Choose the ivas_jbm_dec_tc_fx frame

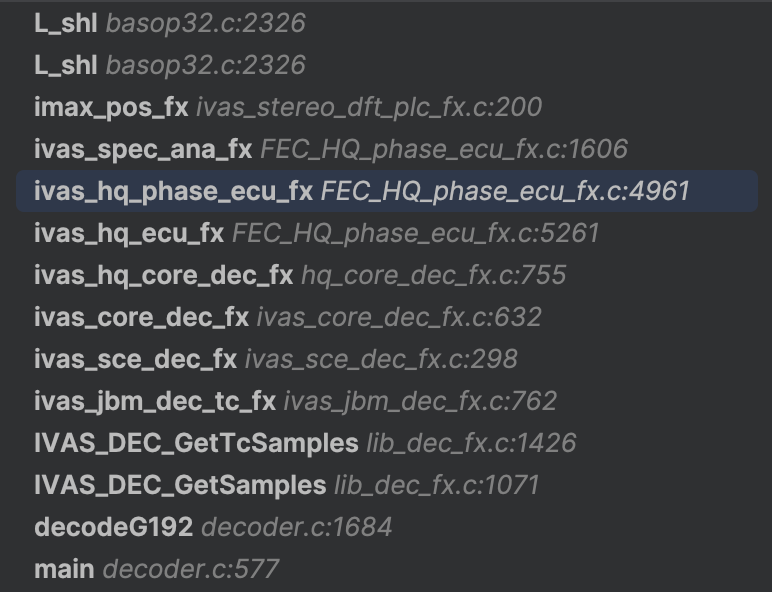tap(155, 401)
